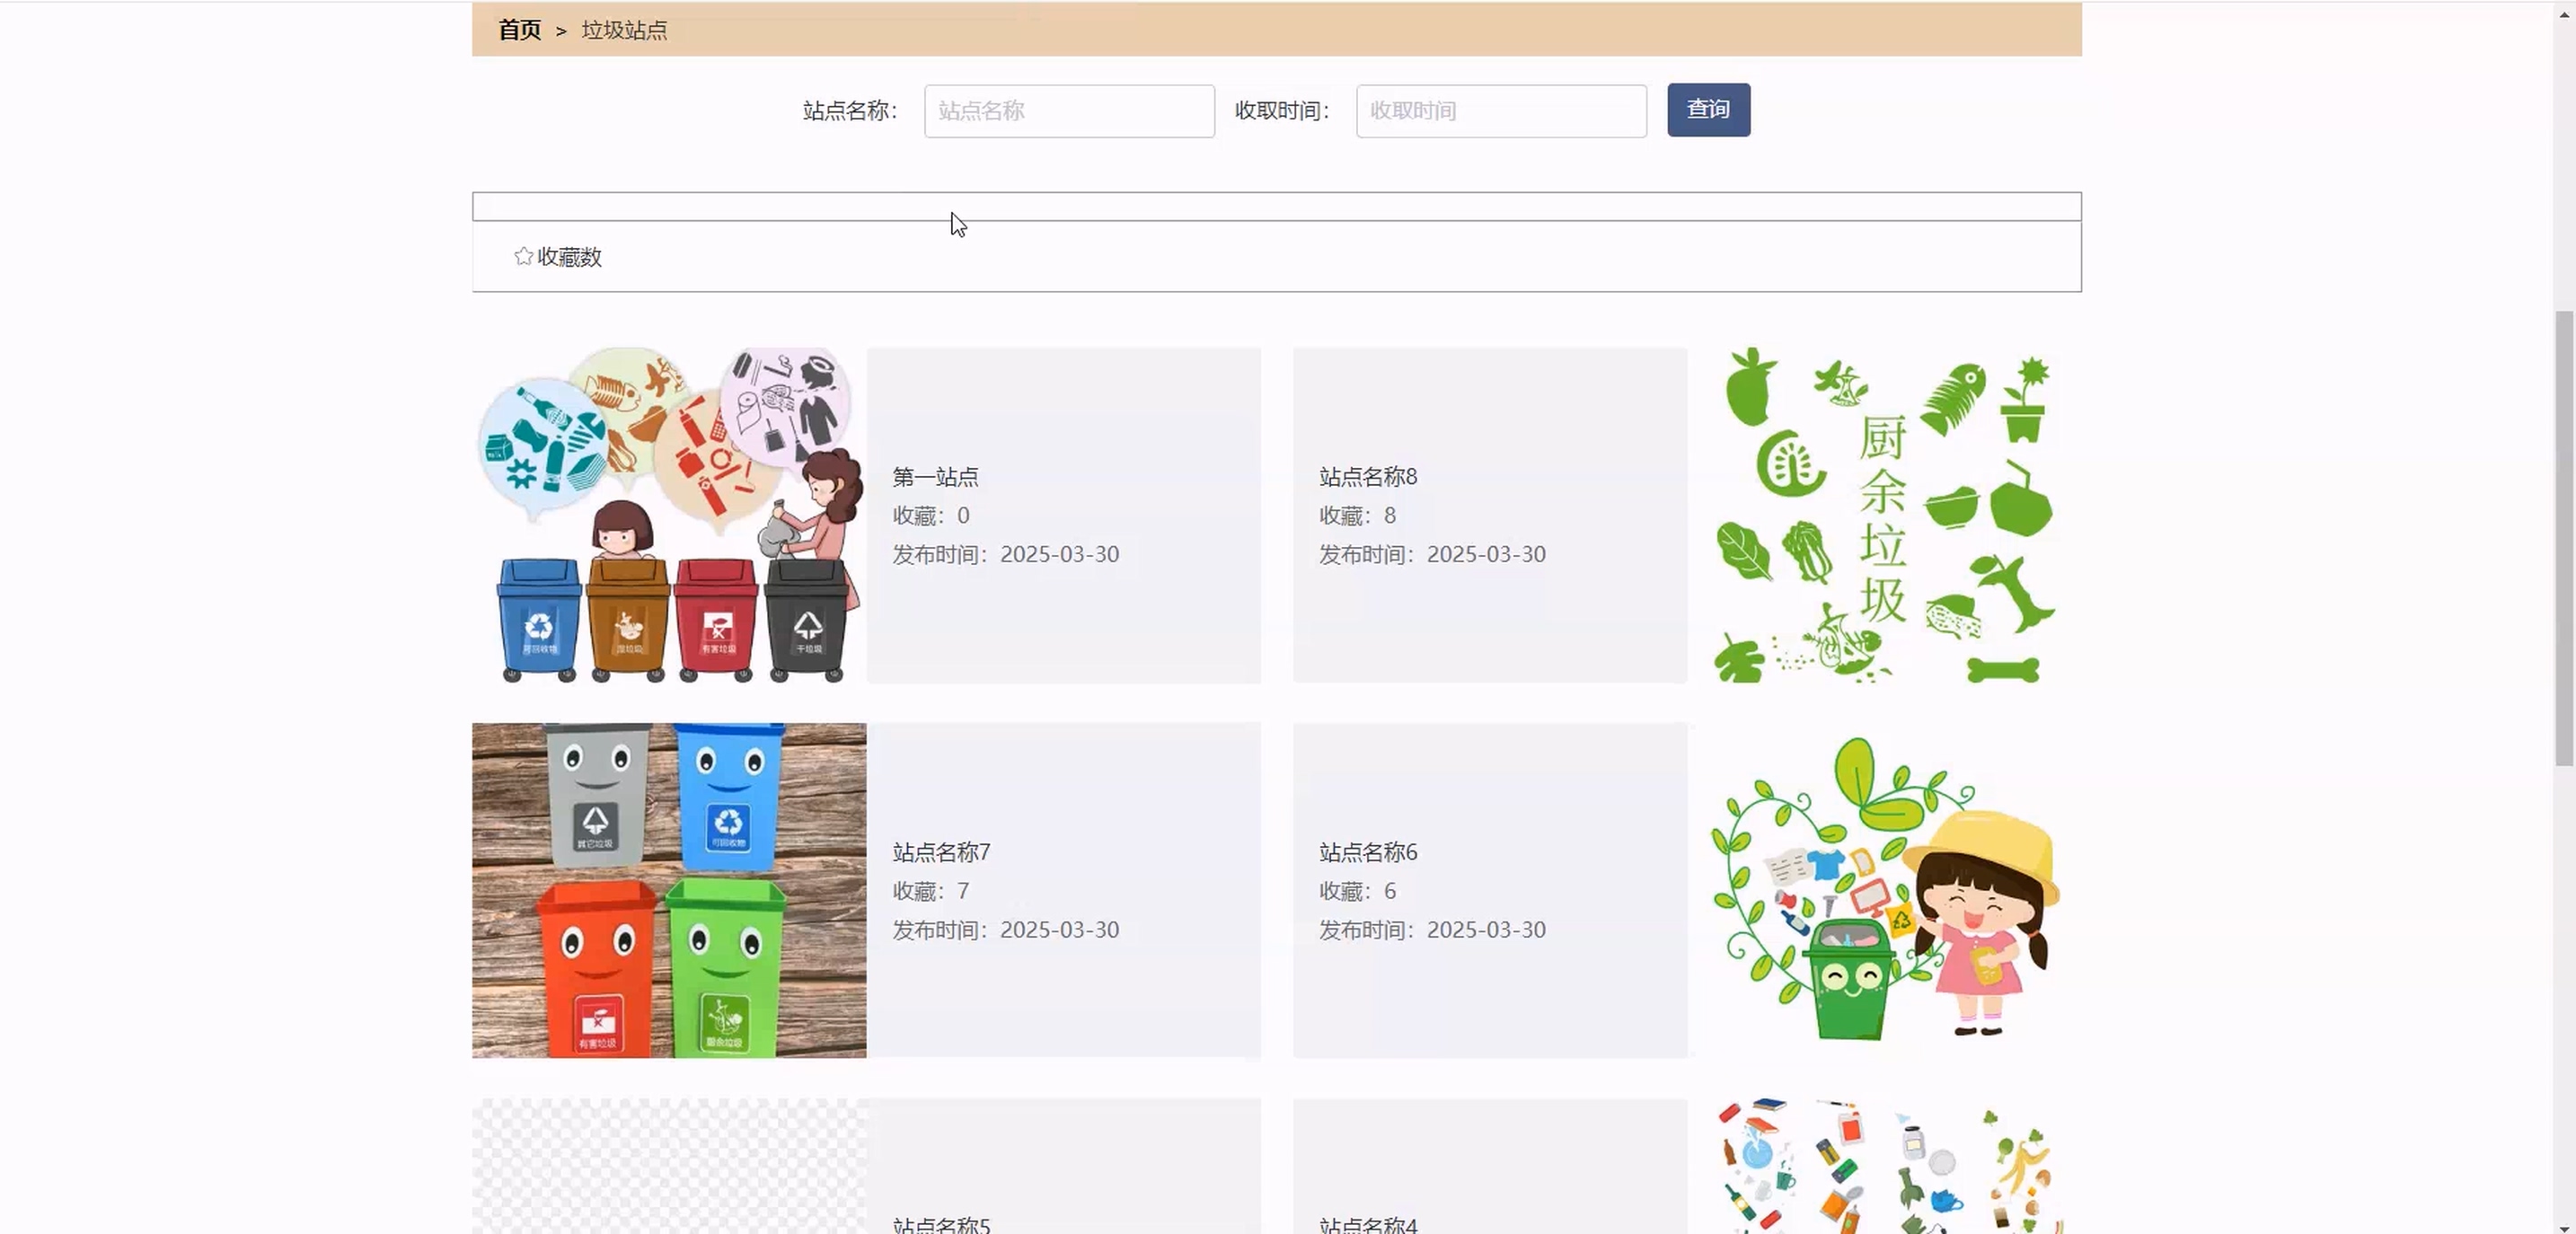Image resolution: width=2576 pixels, height=1234 pixels.
Task: Open the girl with green bin thumbnail
Action: pos(1884,890)
